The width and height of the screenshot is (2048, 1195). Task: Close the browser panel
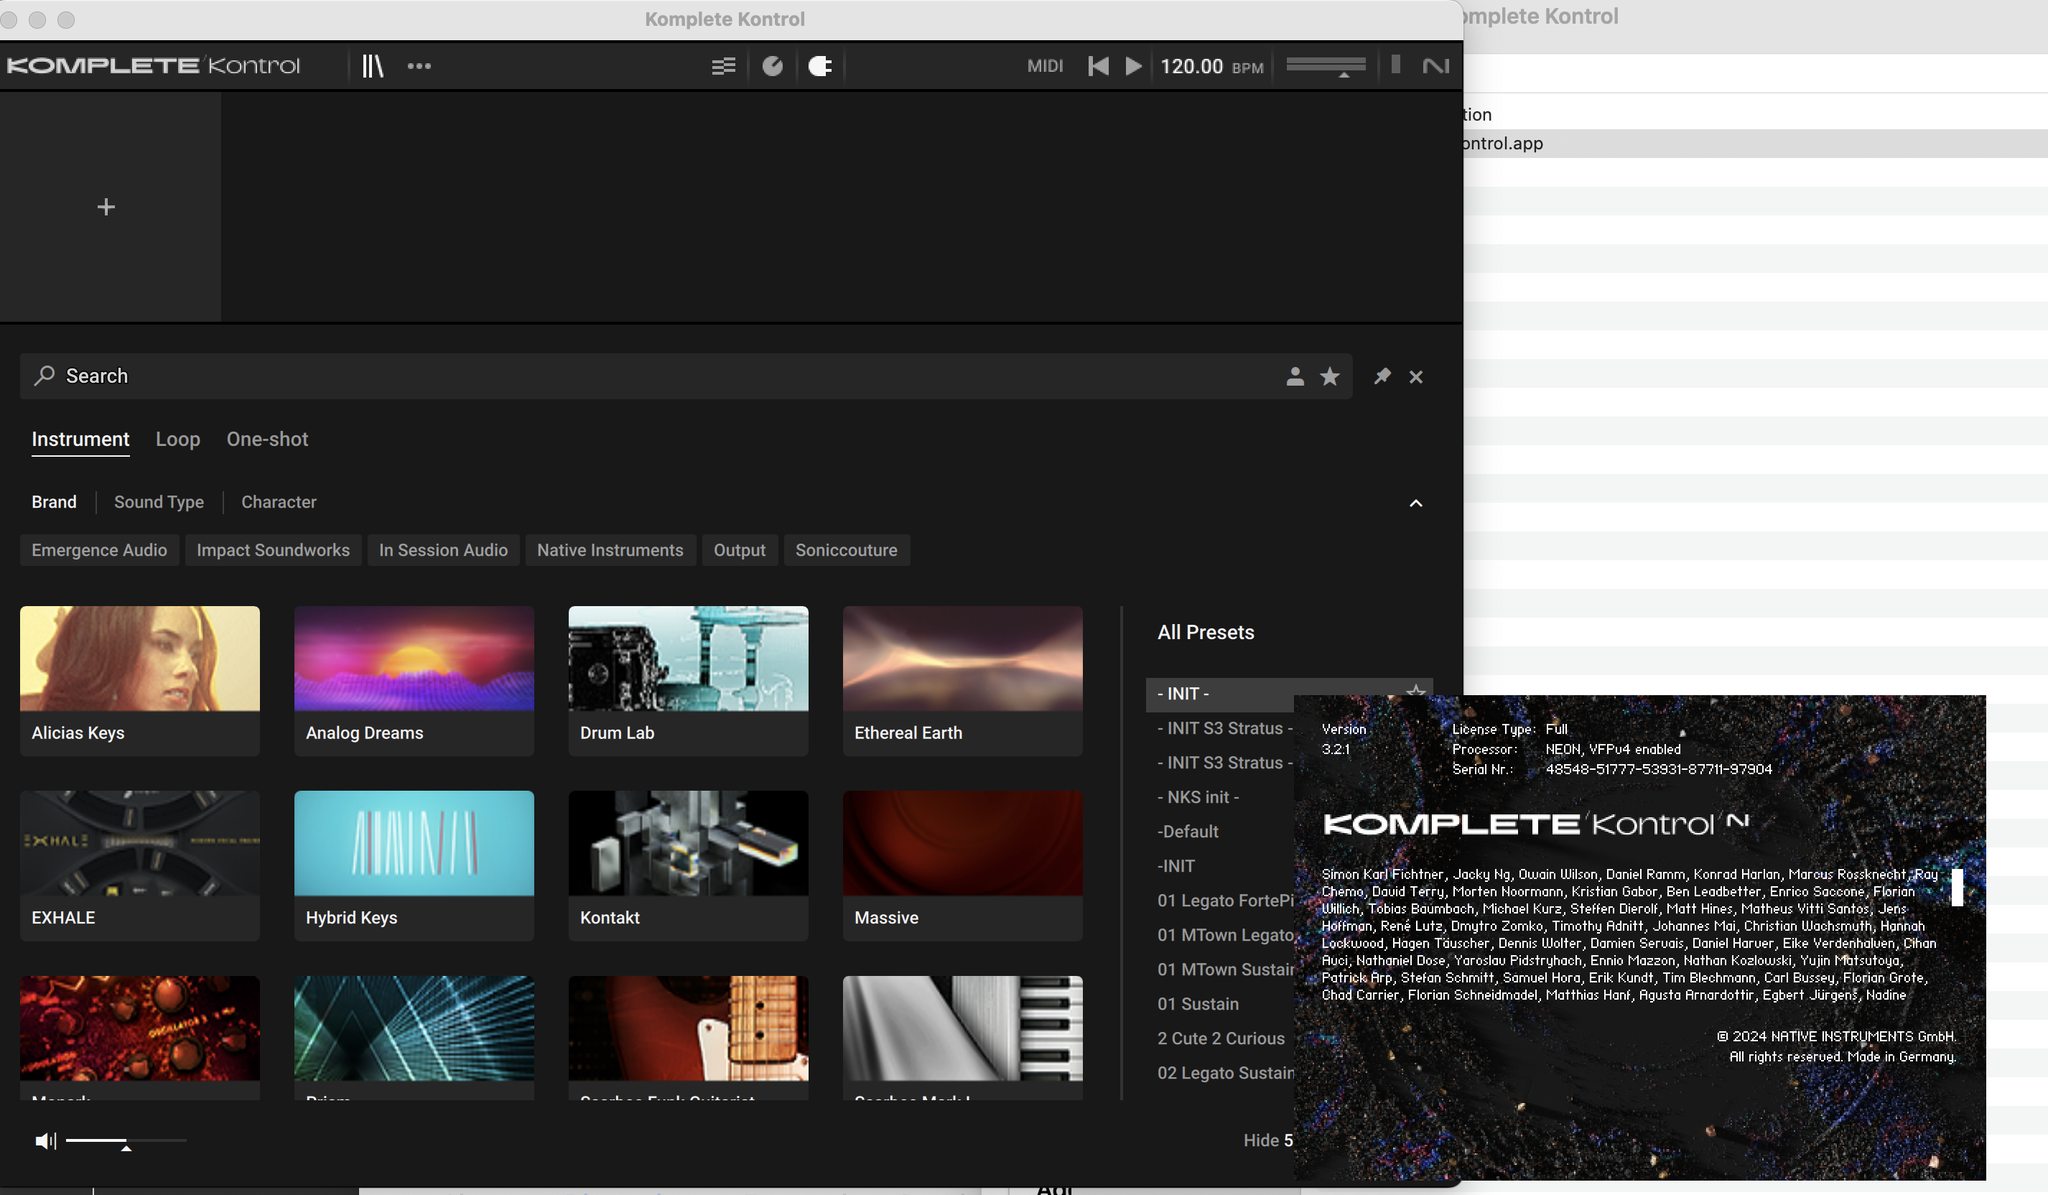pos(1416,377)
